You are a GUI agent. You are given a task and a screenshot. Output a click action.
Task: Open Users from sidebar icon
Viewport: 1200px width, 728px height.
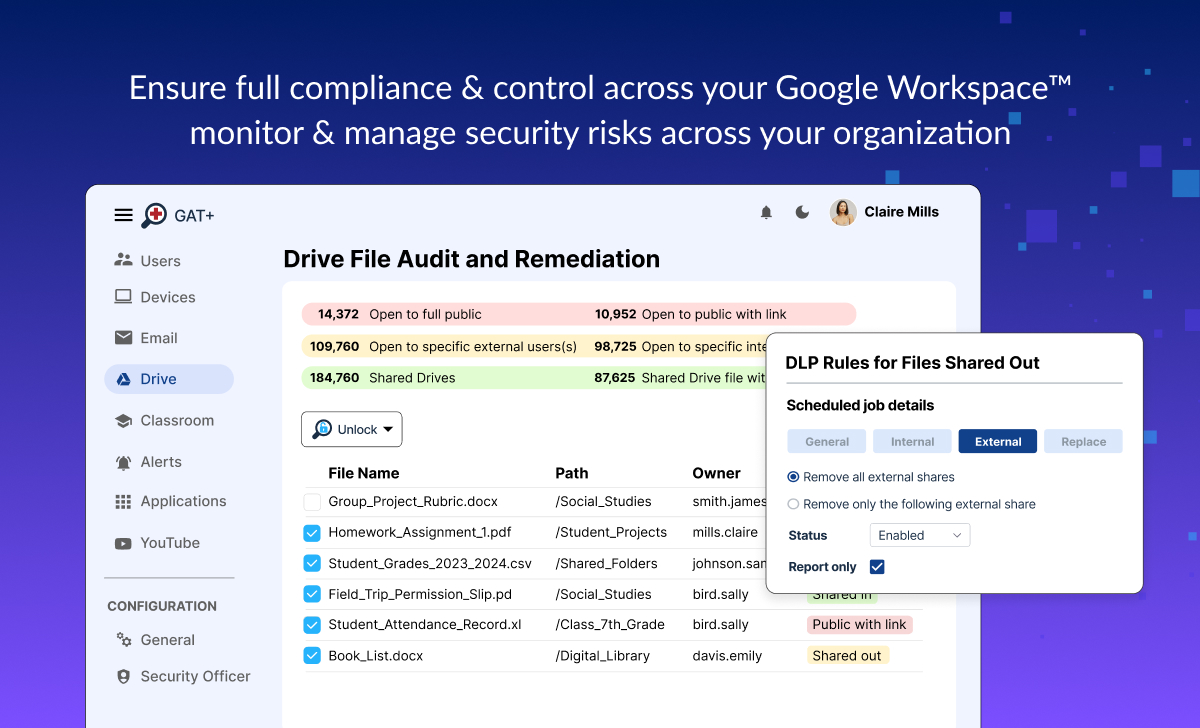(x=124, y=260)
